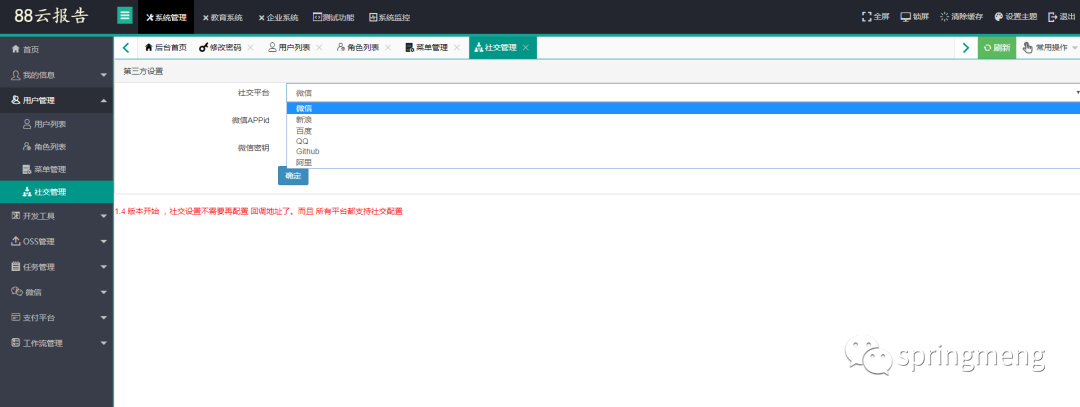Switch to 后台首页 tab
This screenshot has width=1080, height=407.
coord(165,48)
